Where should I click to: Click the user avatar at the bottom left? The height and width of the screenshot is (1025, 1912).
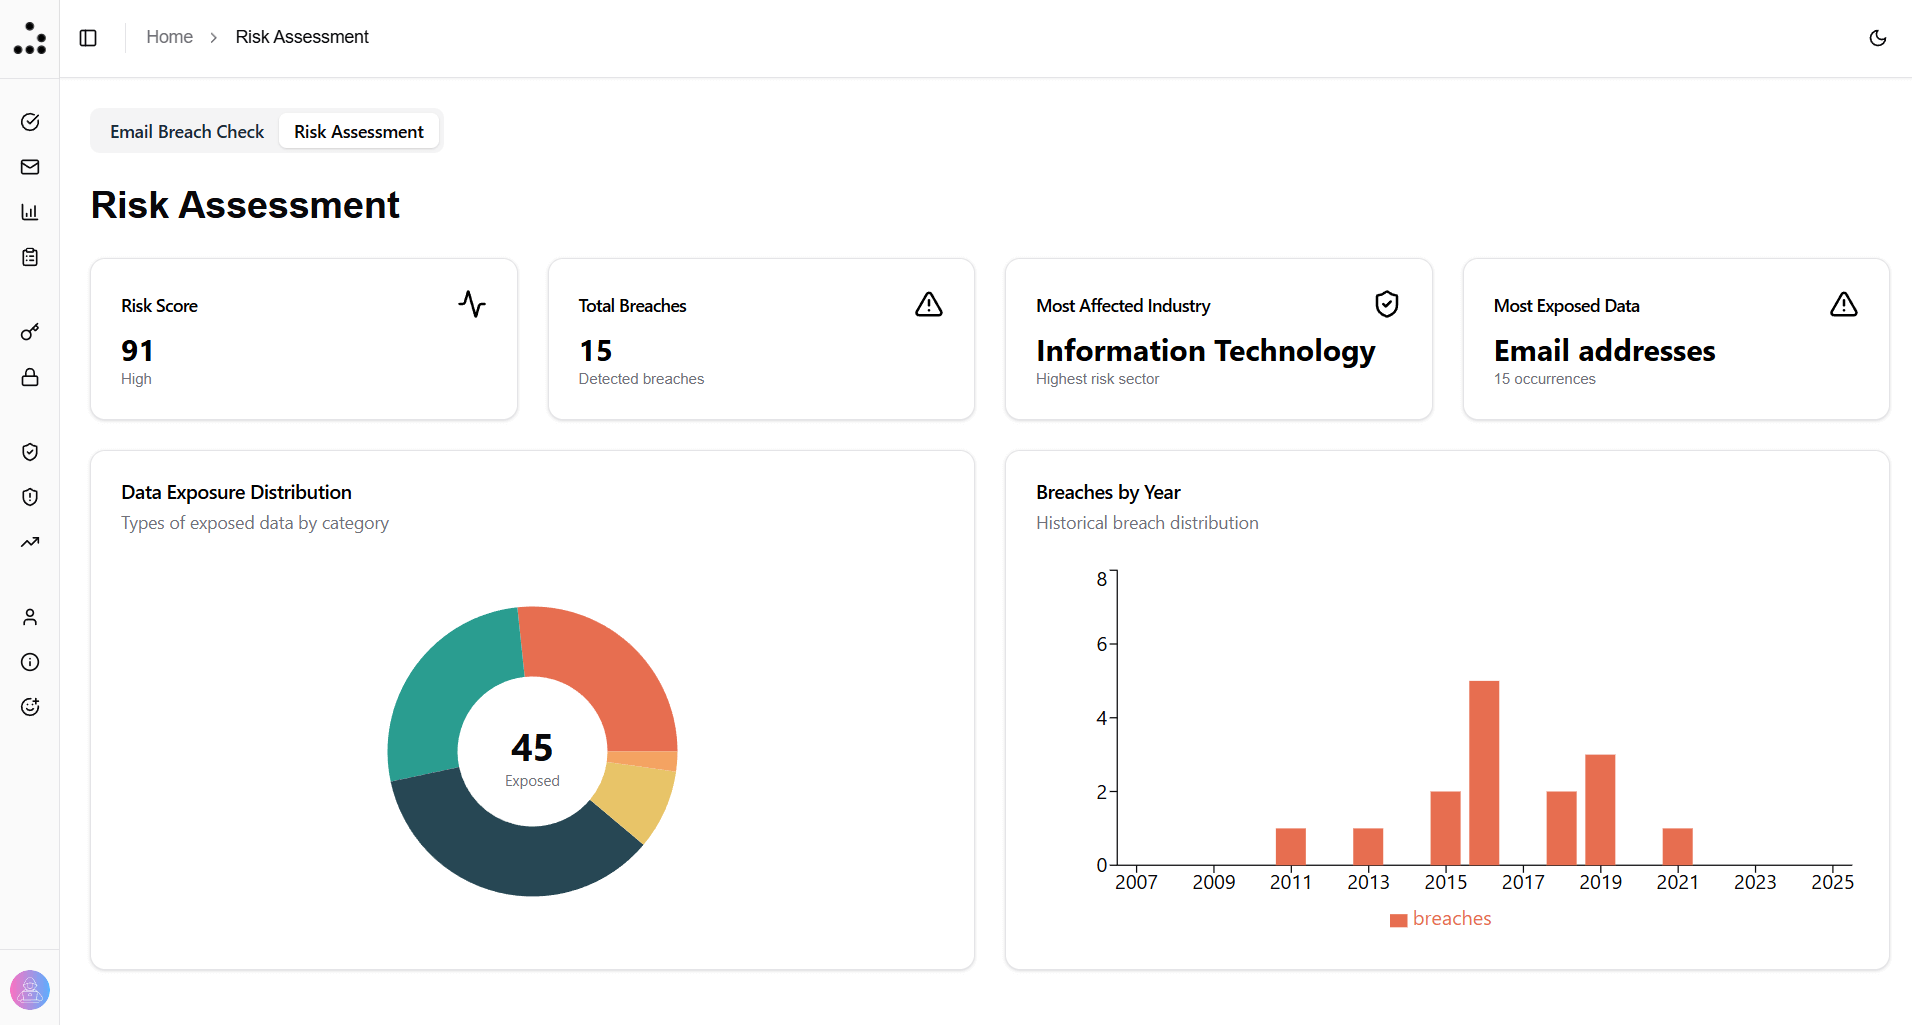pyautogui.click(x=30, y=990)
